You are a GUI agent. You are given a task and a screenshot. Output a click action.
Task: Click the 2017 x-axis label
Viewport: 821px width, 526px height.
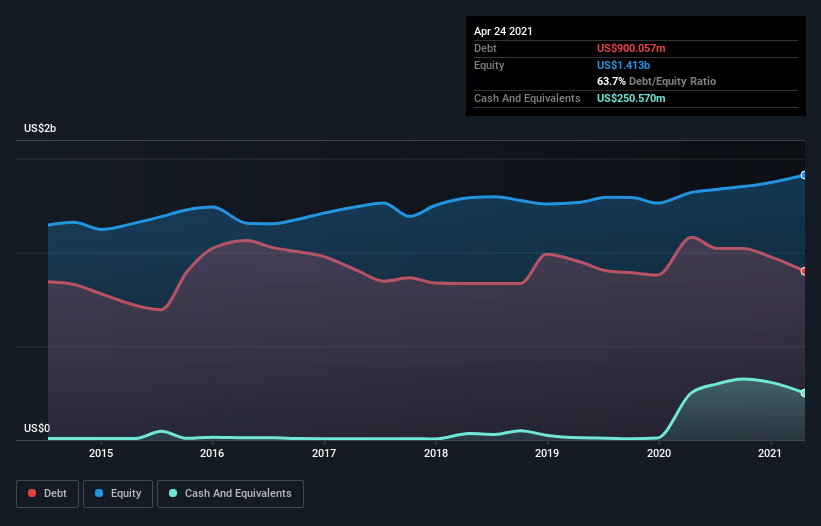pyautogui.click(x=324, y=453)
